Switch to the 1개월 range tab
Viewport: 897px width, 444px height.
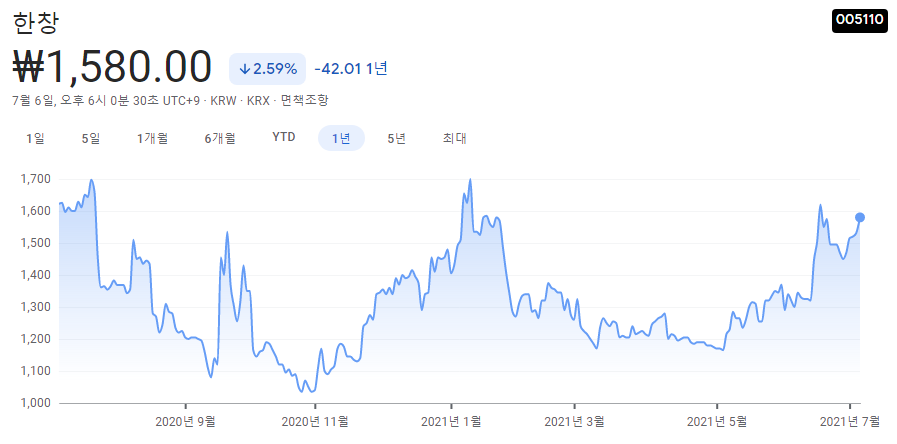coord(152,138)
